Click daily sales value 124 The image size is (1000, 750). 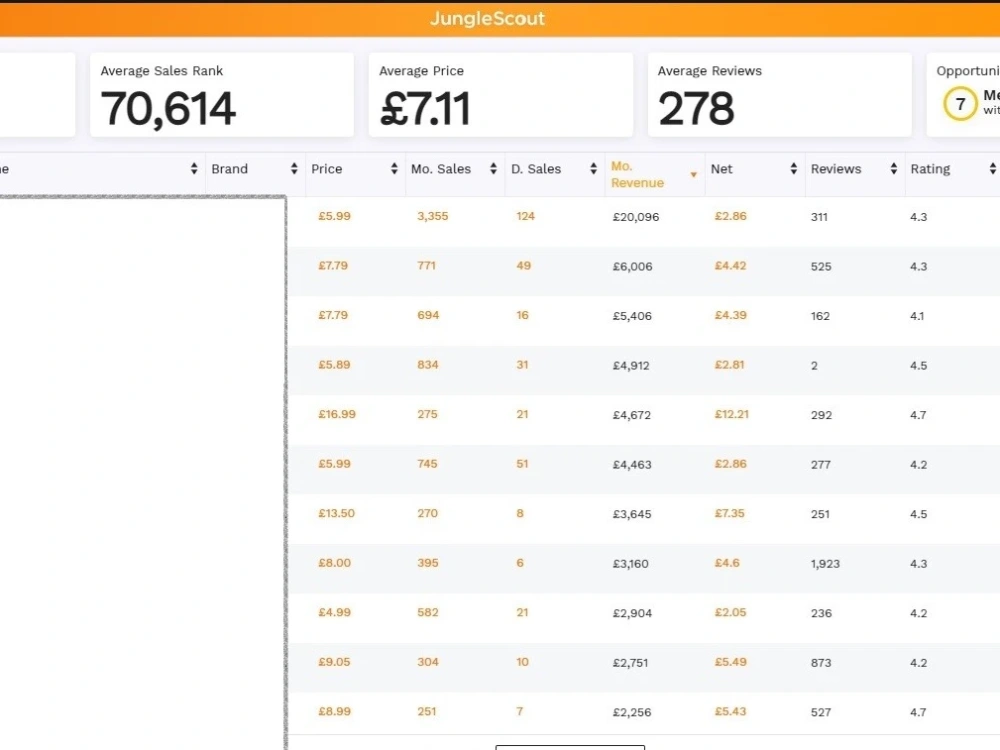[526, 216]
